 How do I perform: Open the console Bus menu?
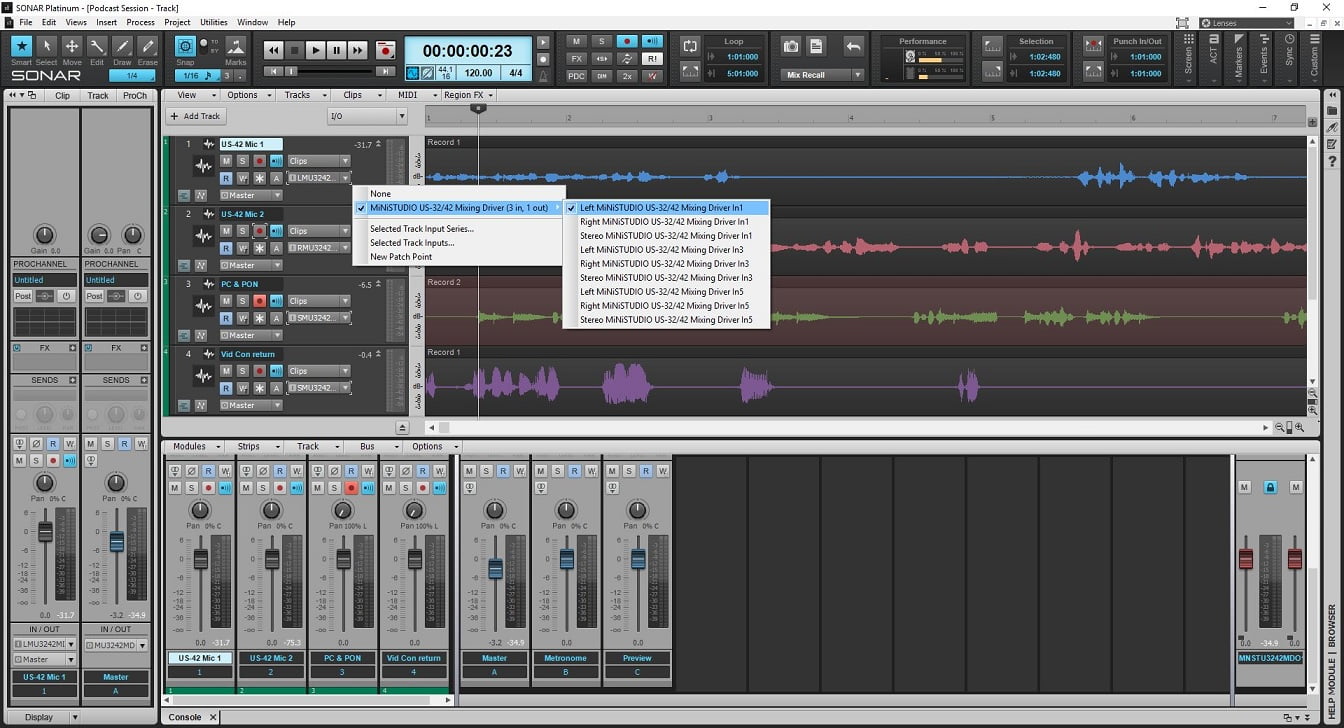point(372,446)
